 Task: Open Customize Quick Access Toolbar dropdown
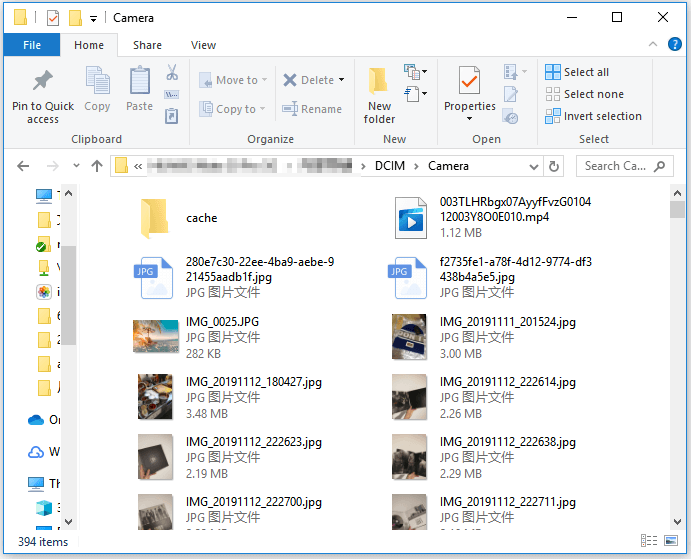click(x=94, y=18)
